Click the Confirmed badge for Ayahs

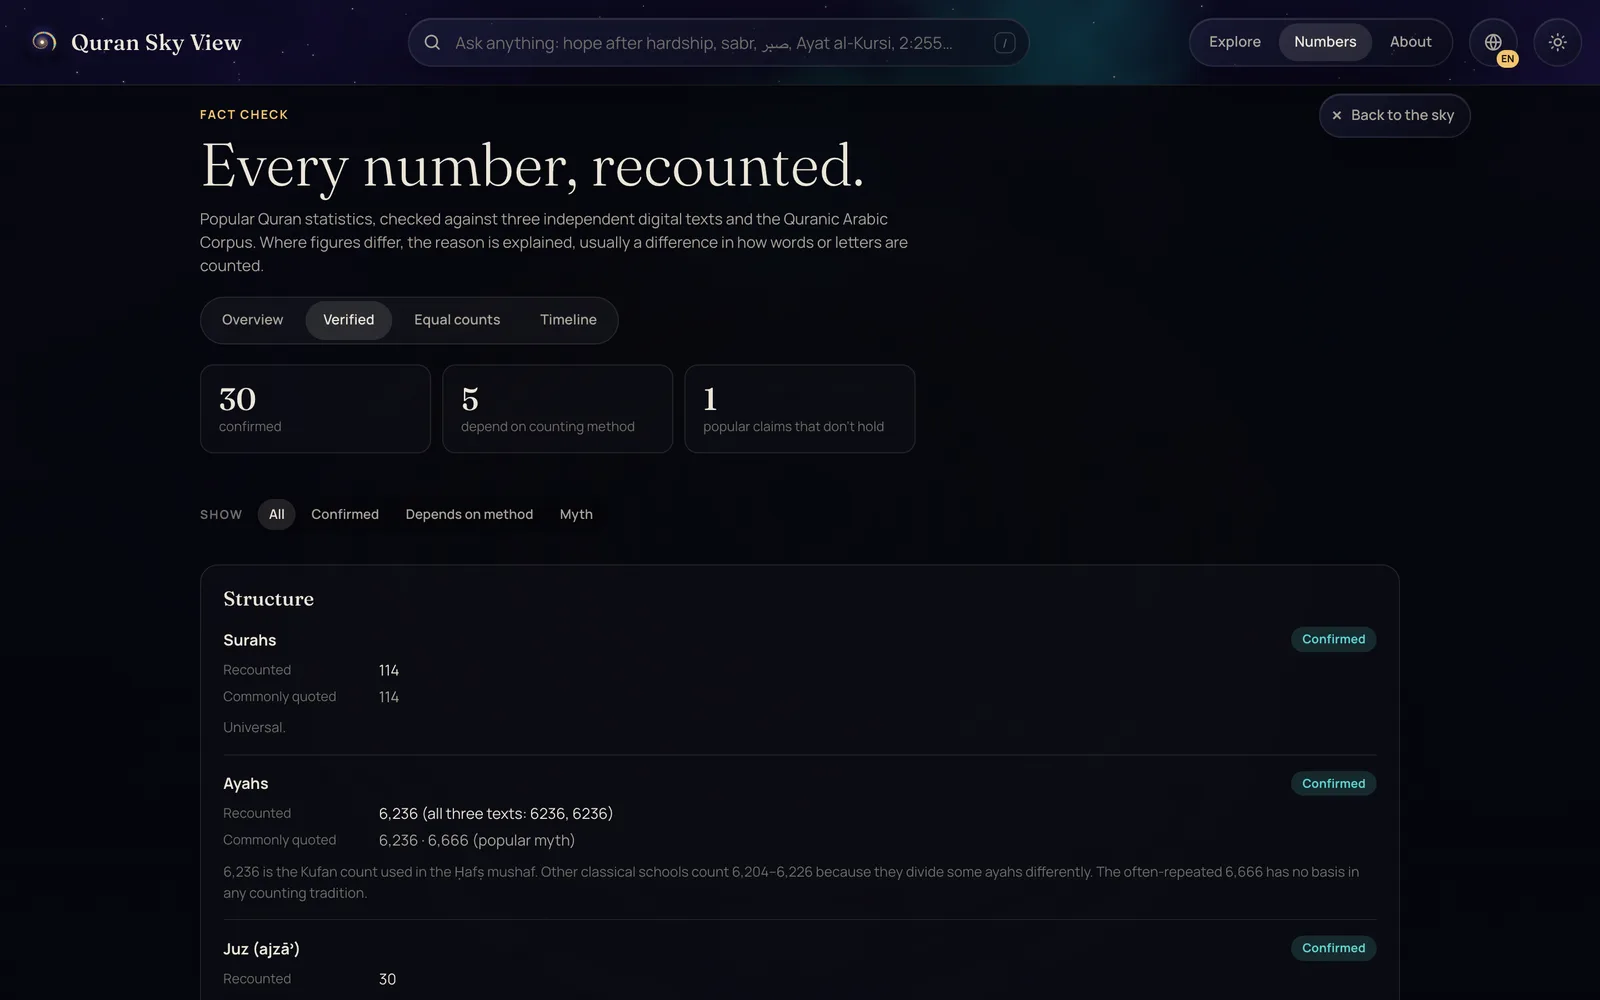pyautogui.click(x=1333, y=784)
